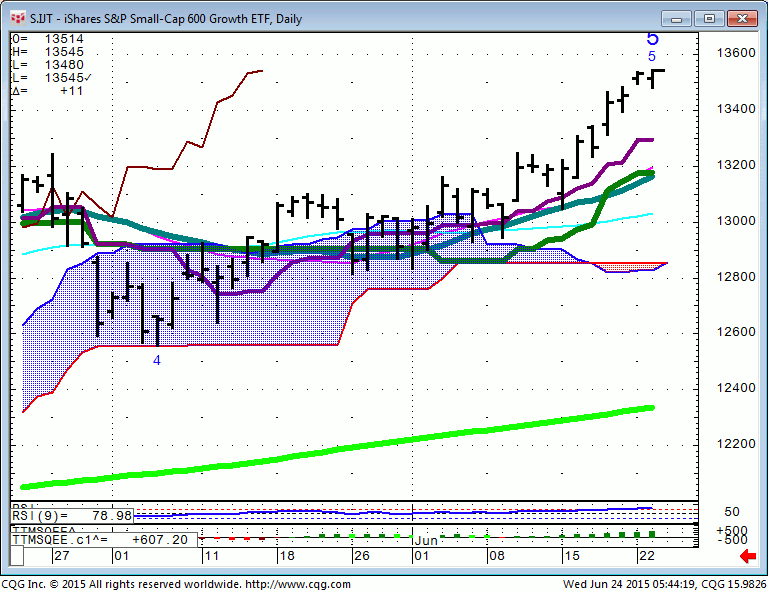Click the 12600 price scale label
The height and width of the screenshot is (592, 768).
point(736,332)
